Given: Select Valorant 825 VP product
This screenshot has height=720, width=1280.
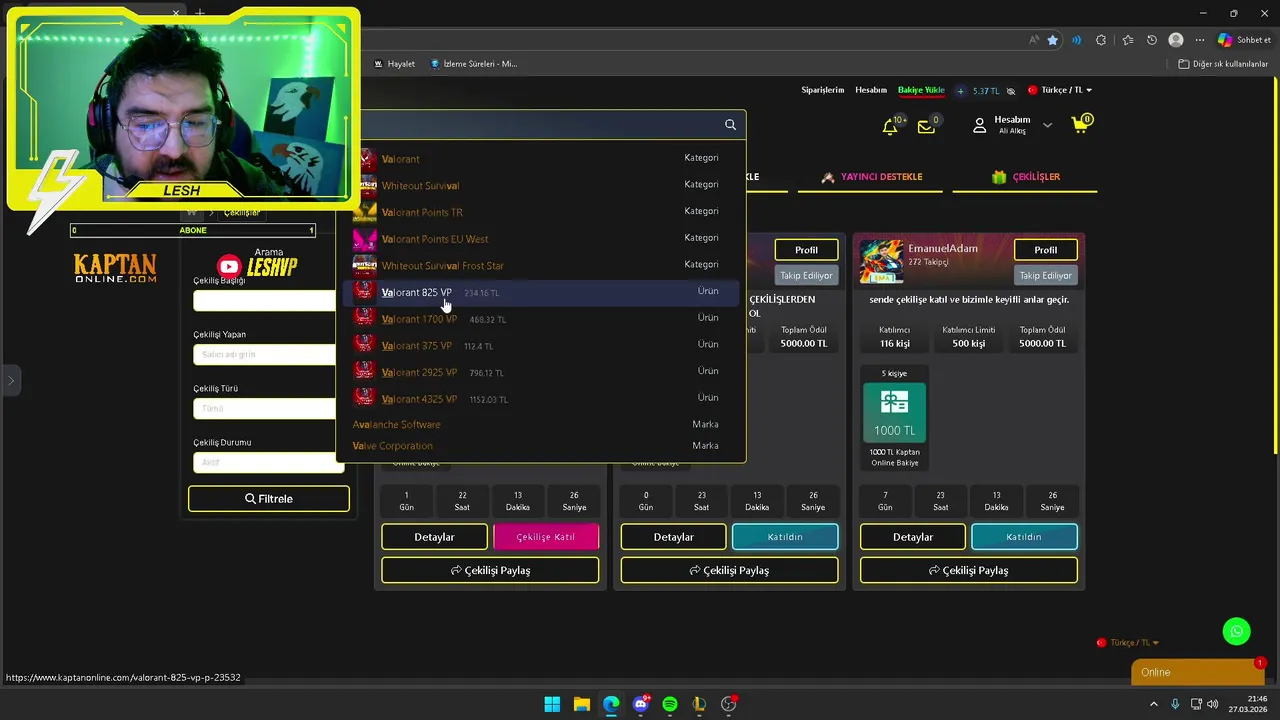Looking at the screenshot, I should click(x=541, y=292).
